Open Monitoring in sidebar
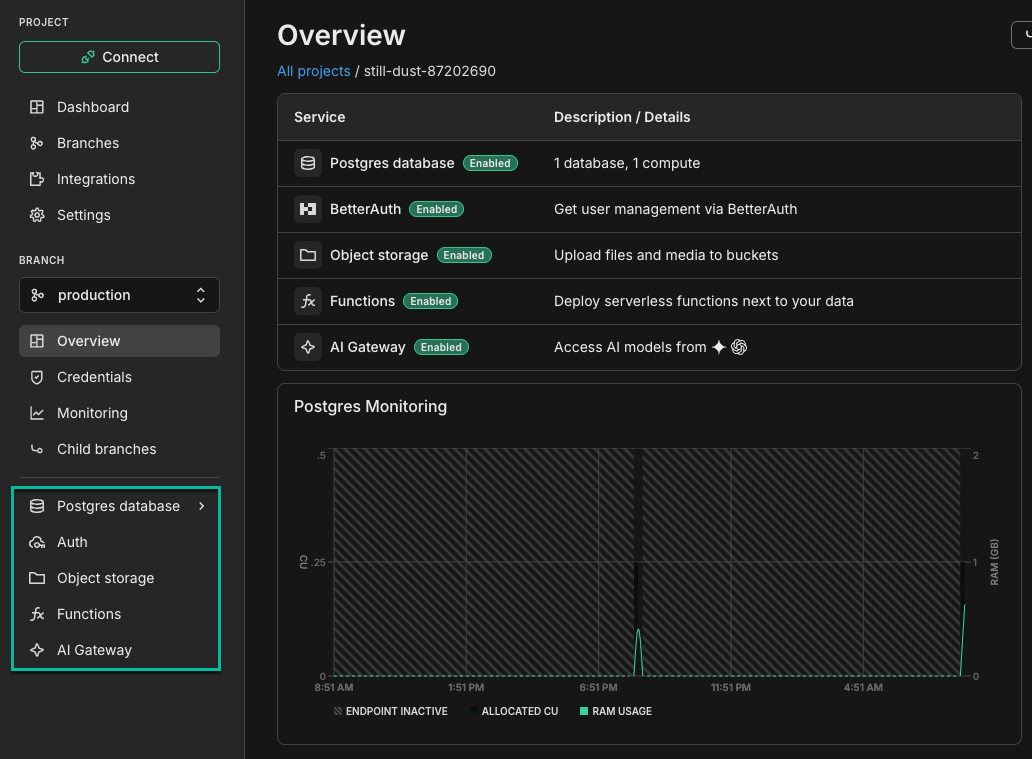This screenshot has width=1032, height=759. click(119, 413)
